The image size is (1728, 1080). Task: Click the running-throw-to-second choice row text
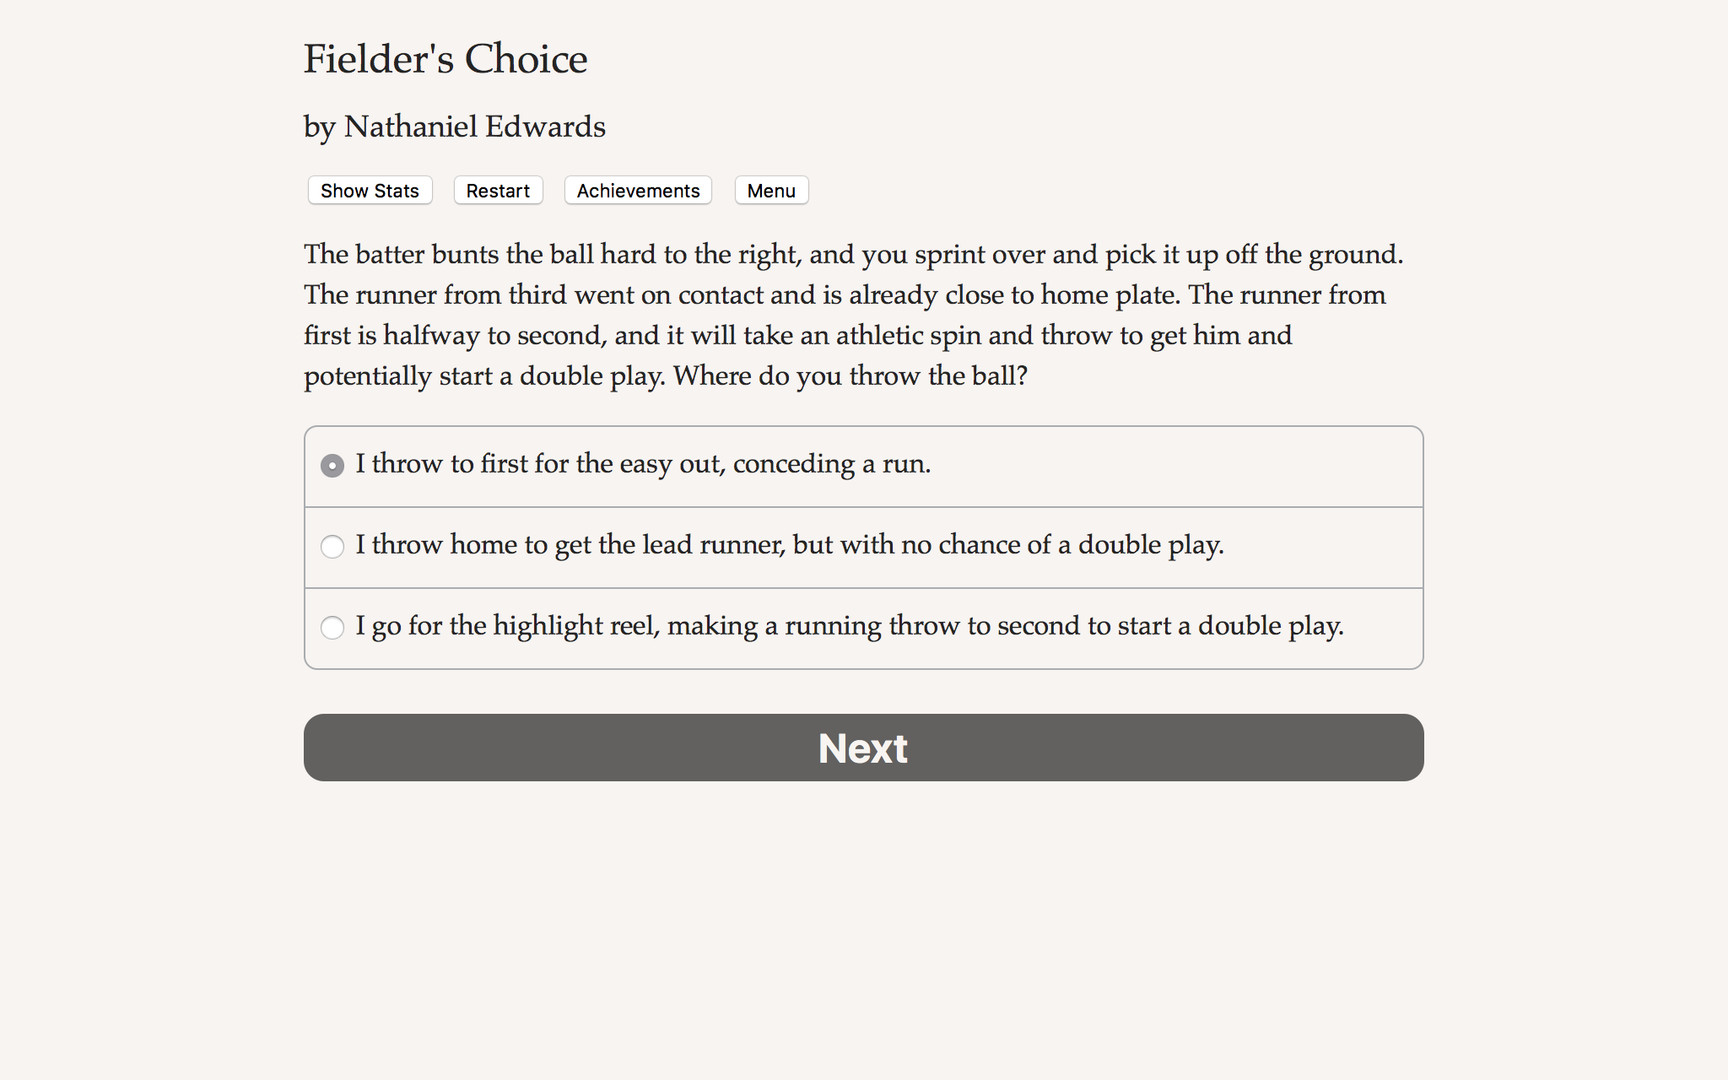click(850, 627)
